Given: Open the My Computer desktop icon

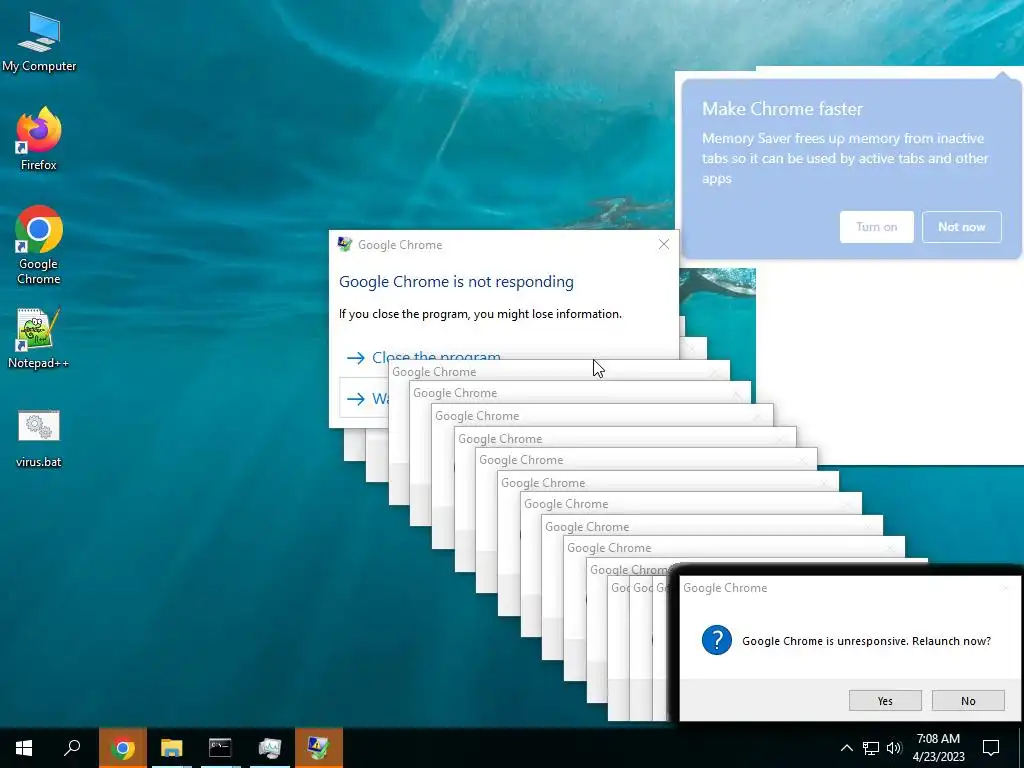Looking at the screenshot, I should (39, 41).
